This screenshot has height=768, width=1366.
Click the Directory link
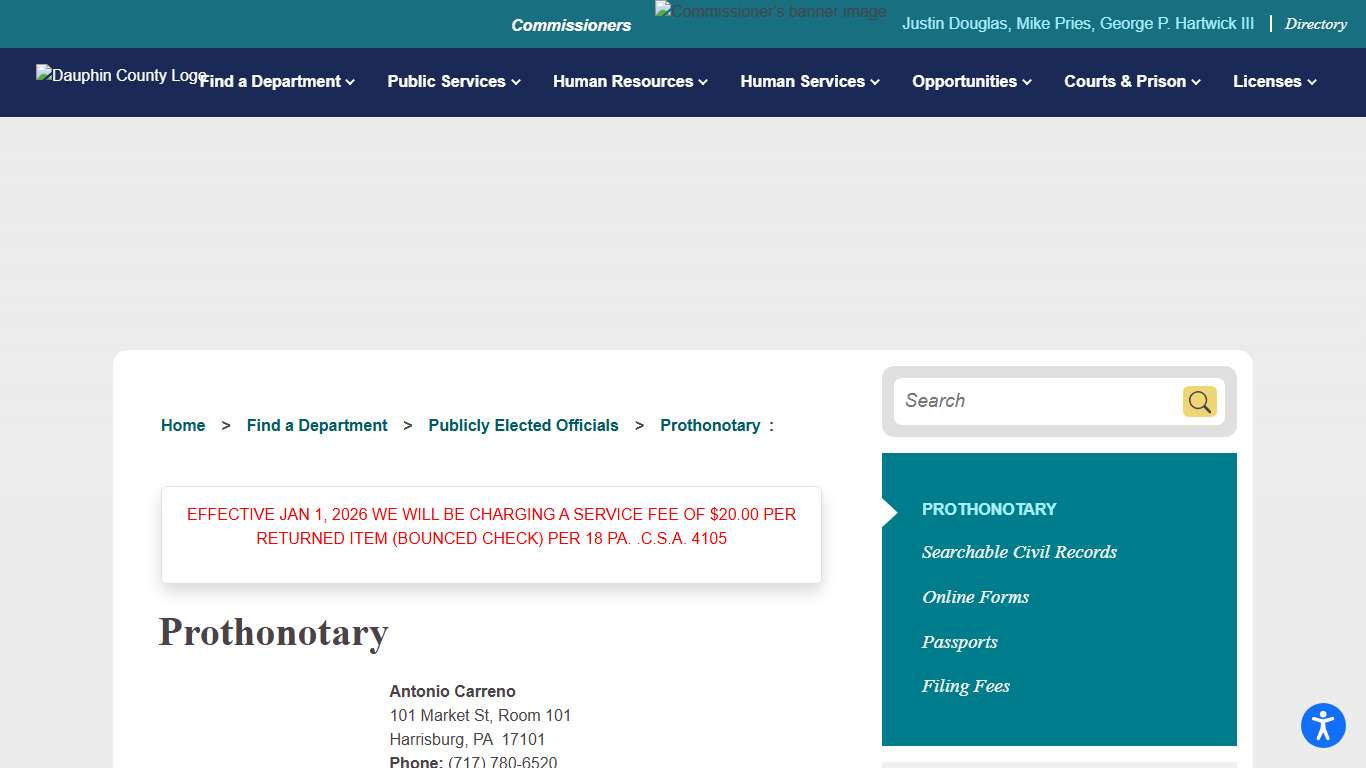(x=1315, y=24)
